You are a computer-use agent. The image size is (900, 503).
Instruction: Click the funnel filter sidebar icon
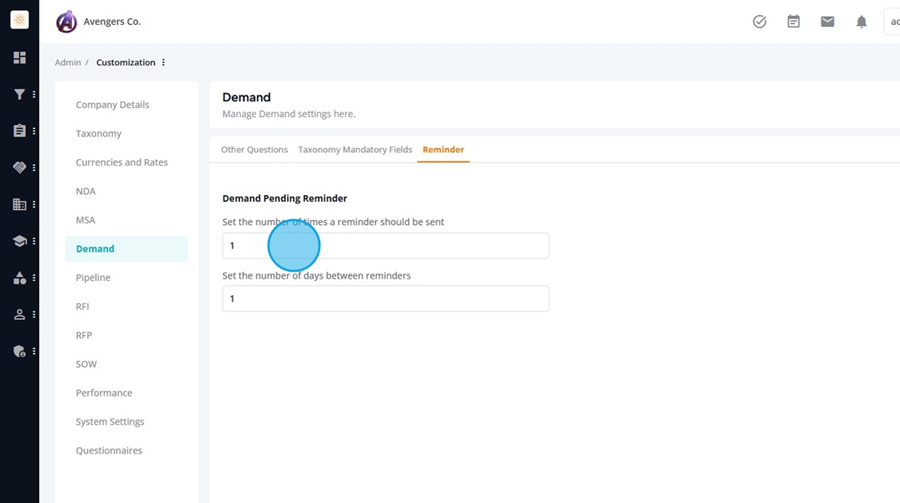[x=20, y=94]
